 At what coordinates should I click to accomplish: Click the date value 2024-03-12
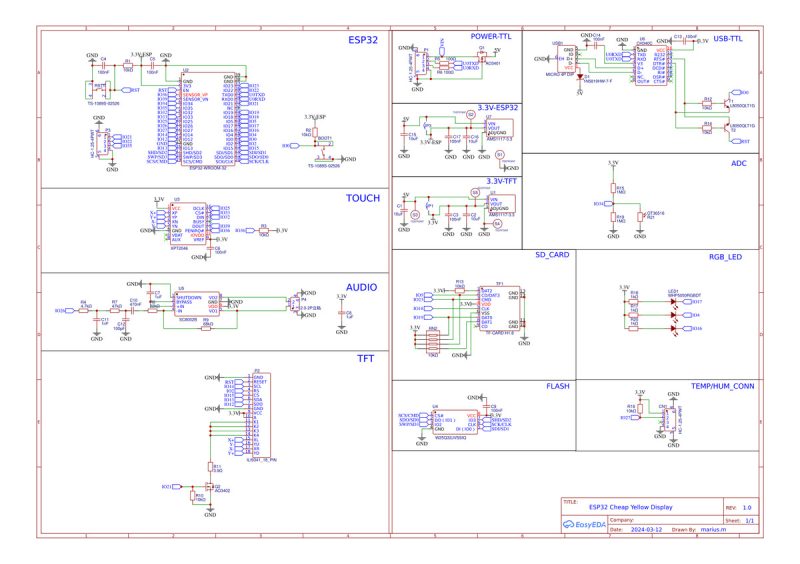(646, 530)
